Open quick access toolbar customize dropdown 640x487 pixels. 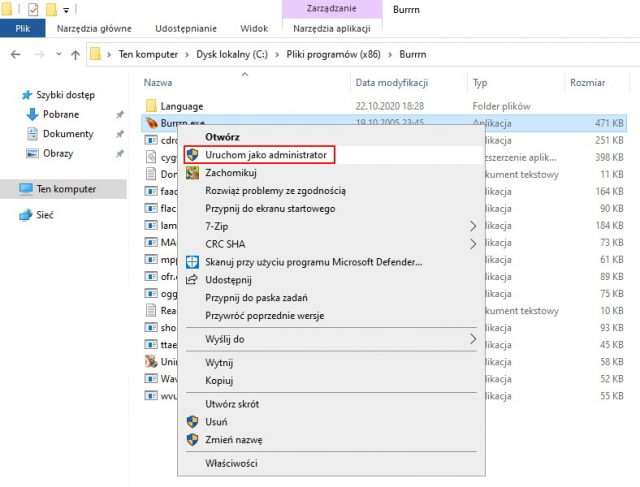tap(66, 10)
